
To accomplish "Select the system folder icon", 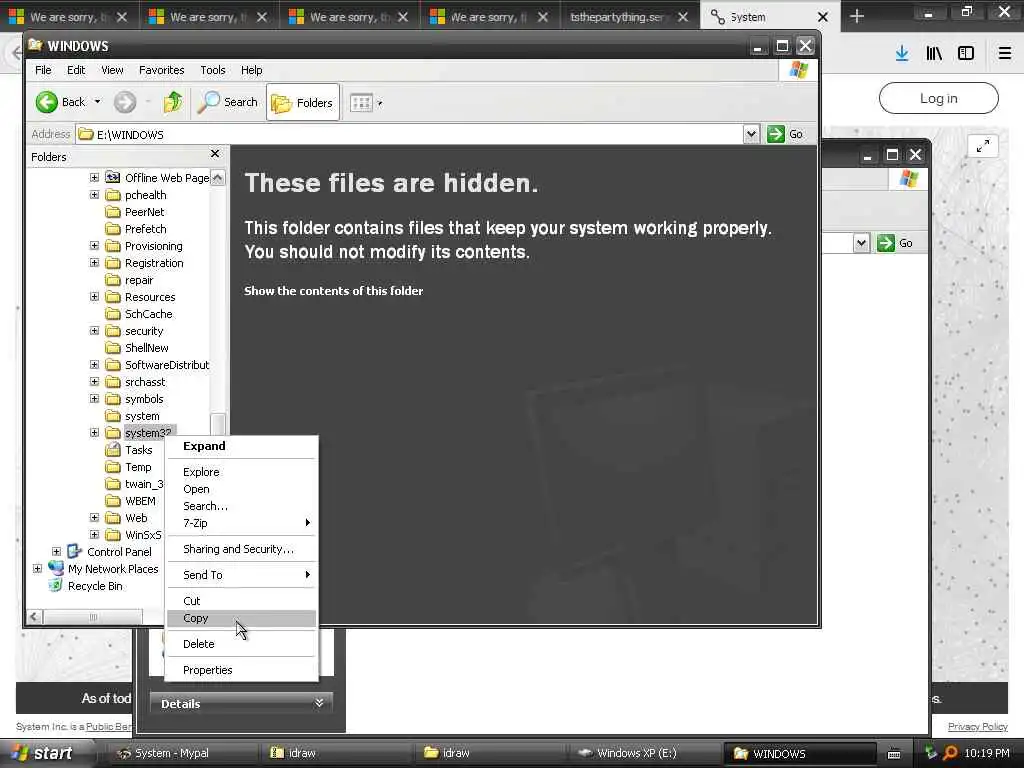I will click(113, 415).
